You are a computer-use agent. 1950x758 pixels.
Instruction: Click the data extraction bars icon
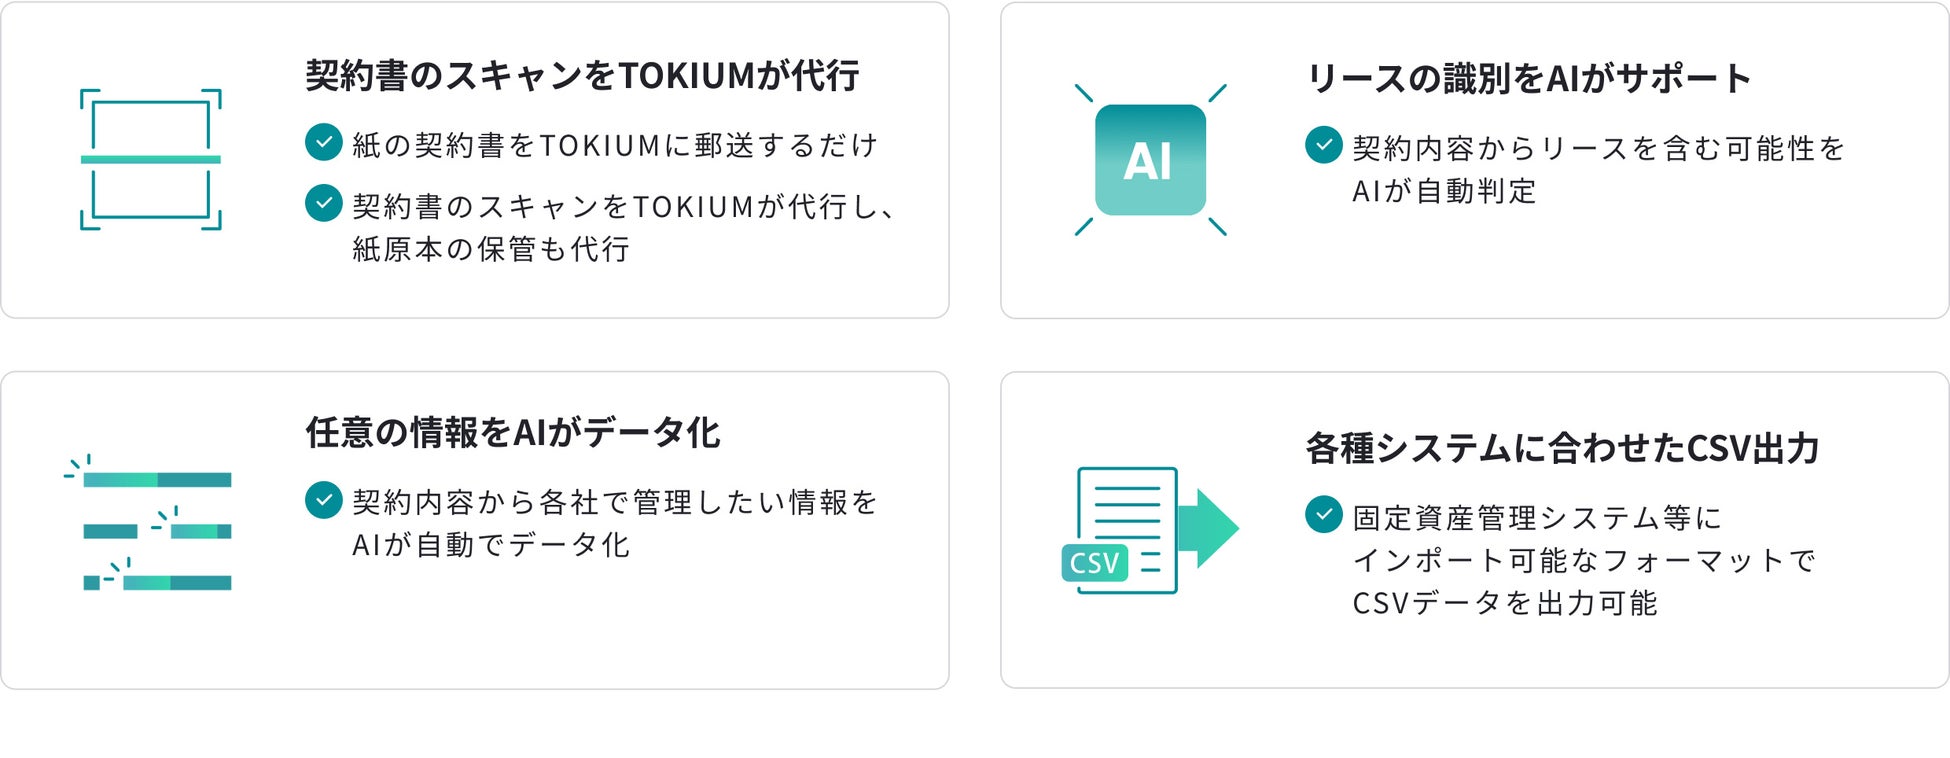150,525
